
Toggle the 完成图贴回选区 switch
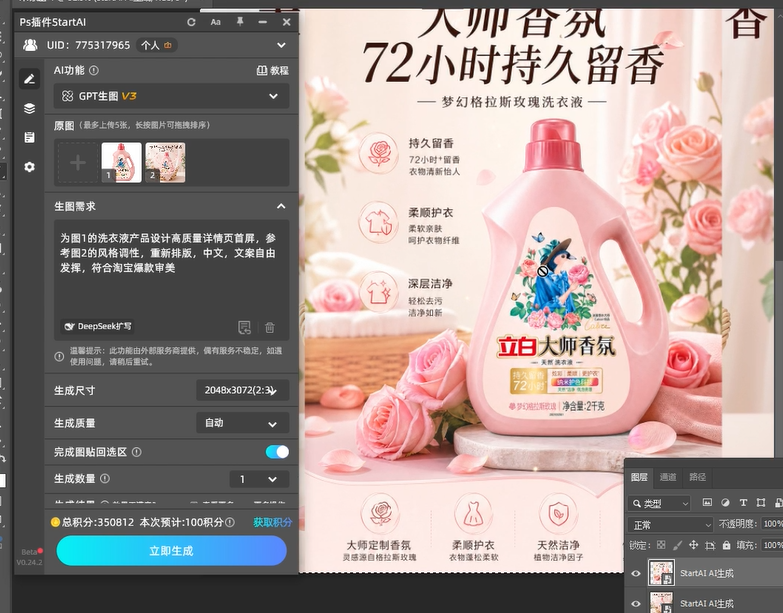(277, 452)
